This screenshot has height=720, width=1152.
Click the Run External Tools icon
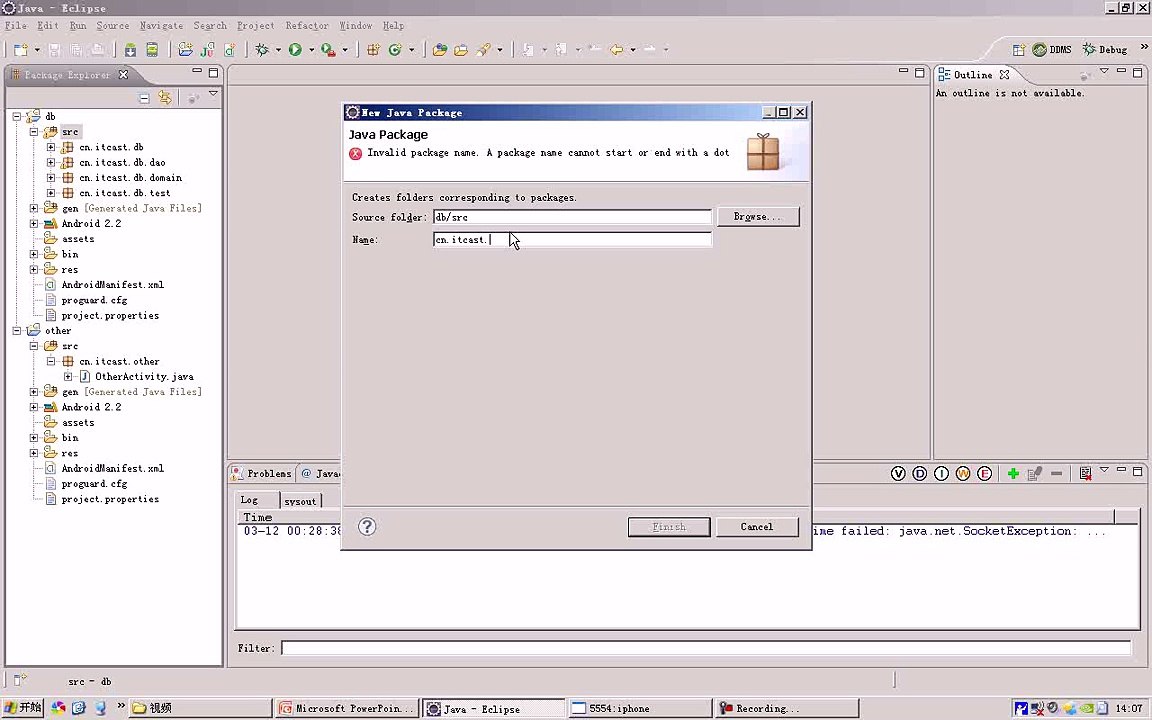click(x=328, y=50)
